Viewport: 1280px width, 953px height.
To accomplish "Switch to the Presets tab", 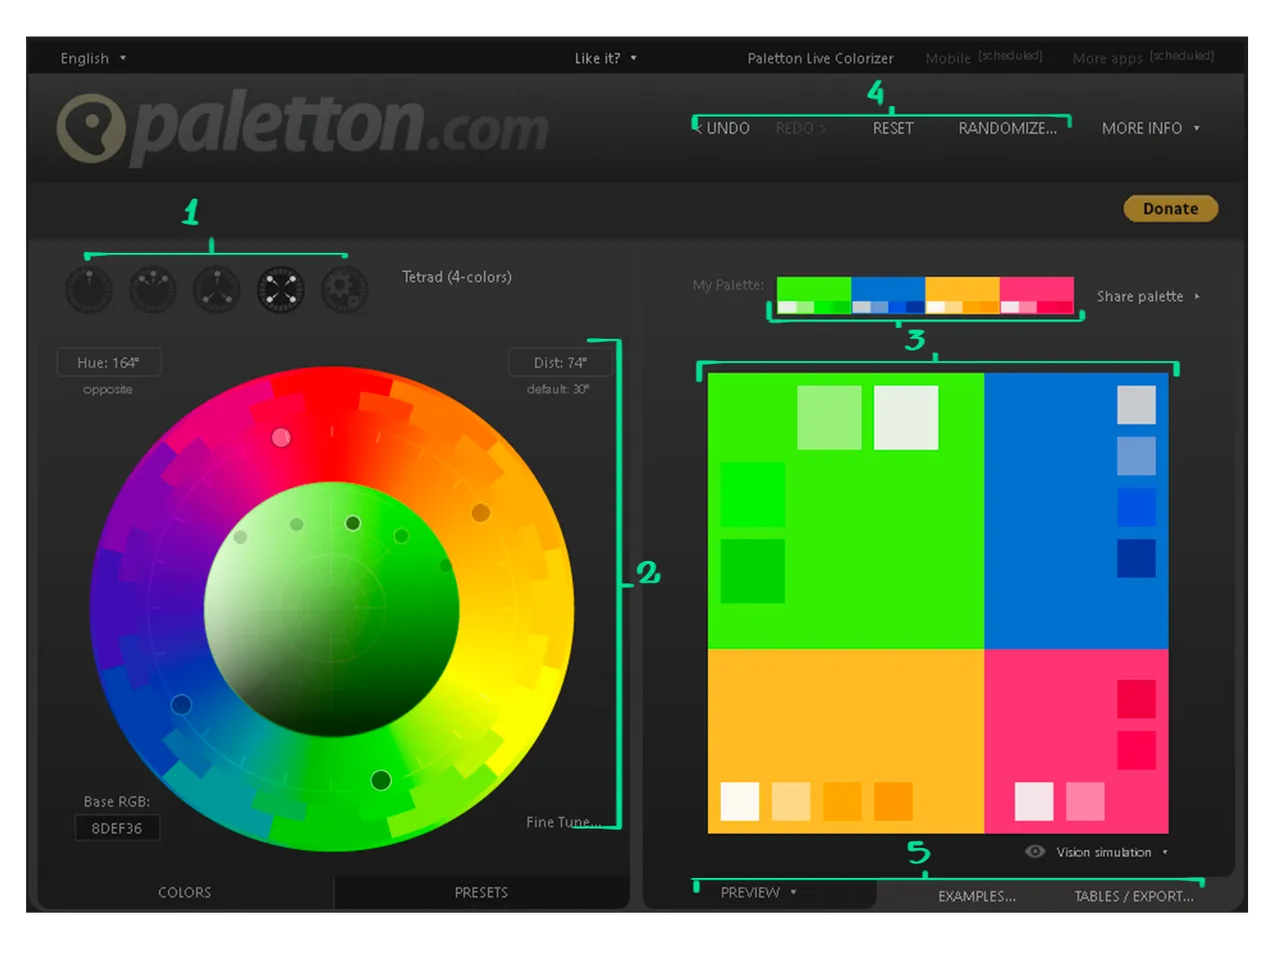I will [x=481, y=892].
